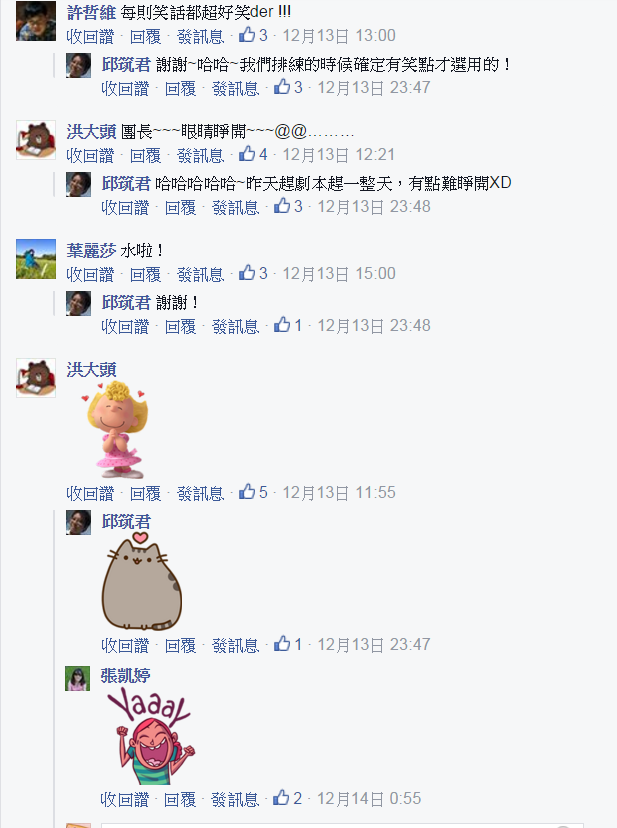Open 洪大頭's bear avatar beside 團長 comment

[36, 140]
